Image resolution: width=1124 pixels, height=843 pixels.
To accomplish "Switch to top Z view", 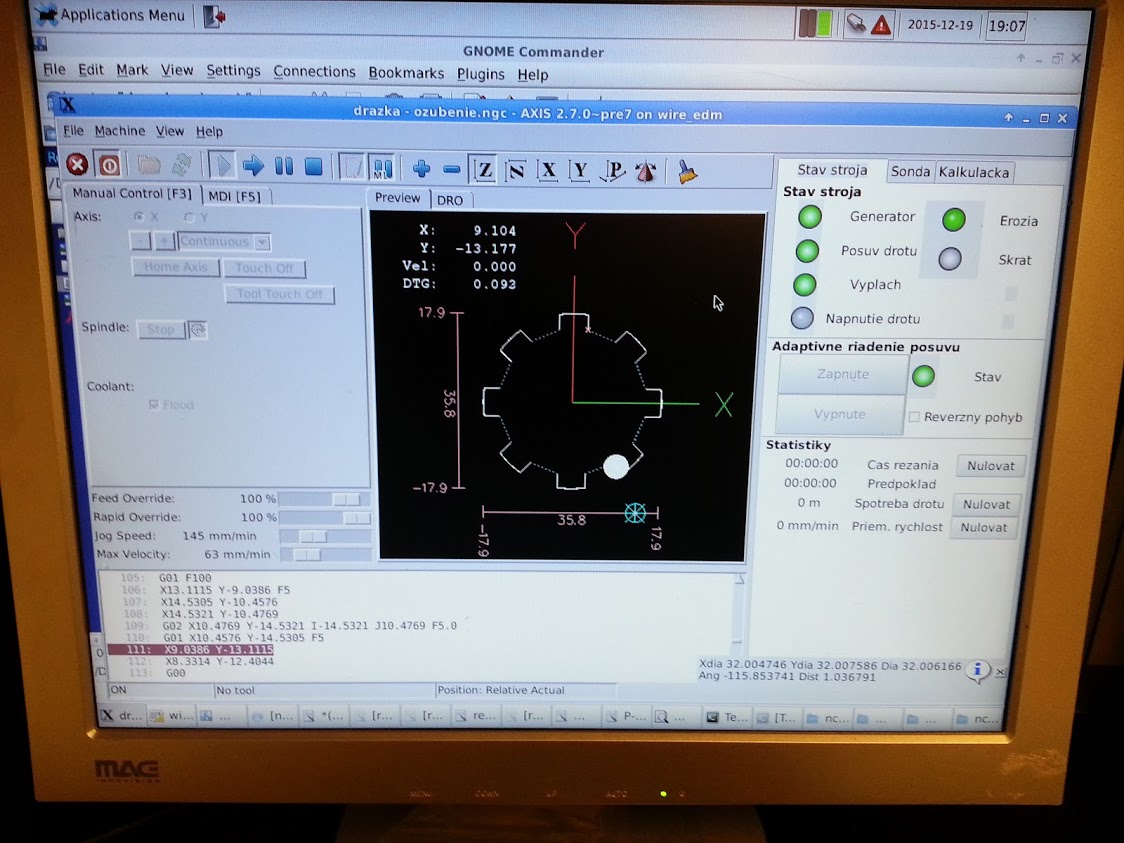I will [x=484, y=170].
